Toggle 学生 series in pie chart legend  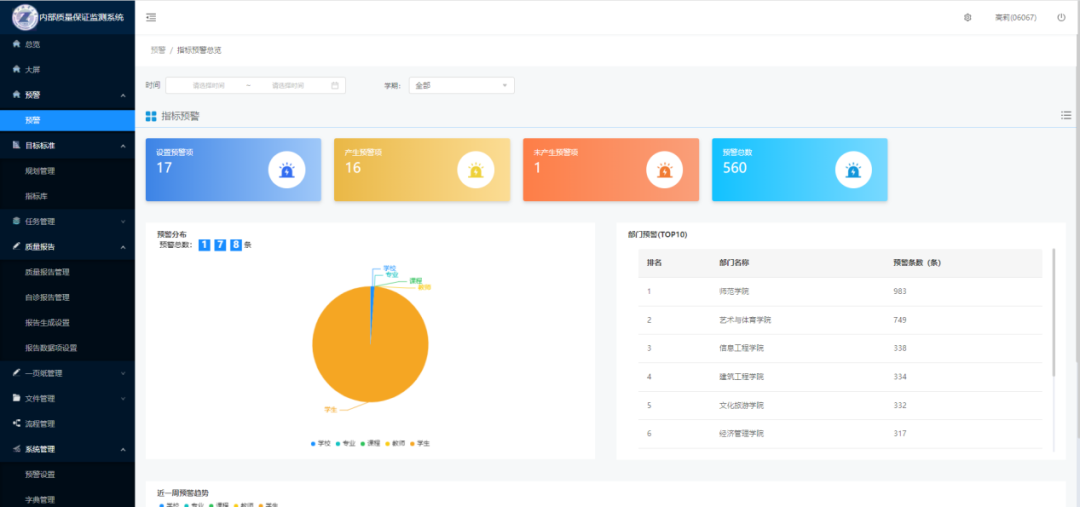point(419,443)
